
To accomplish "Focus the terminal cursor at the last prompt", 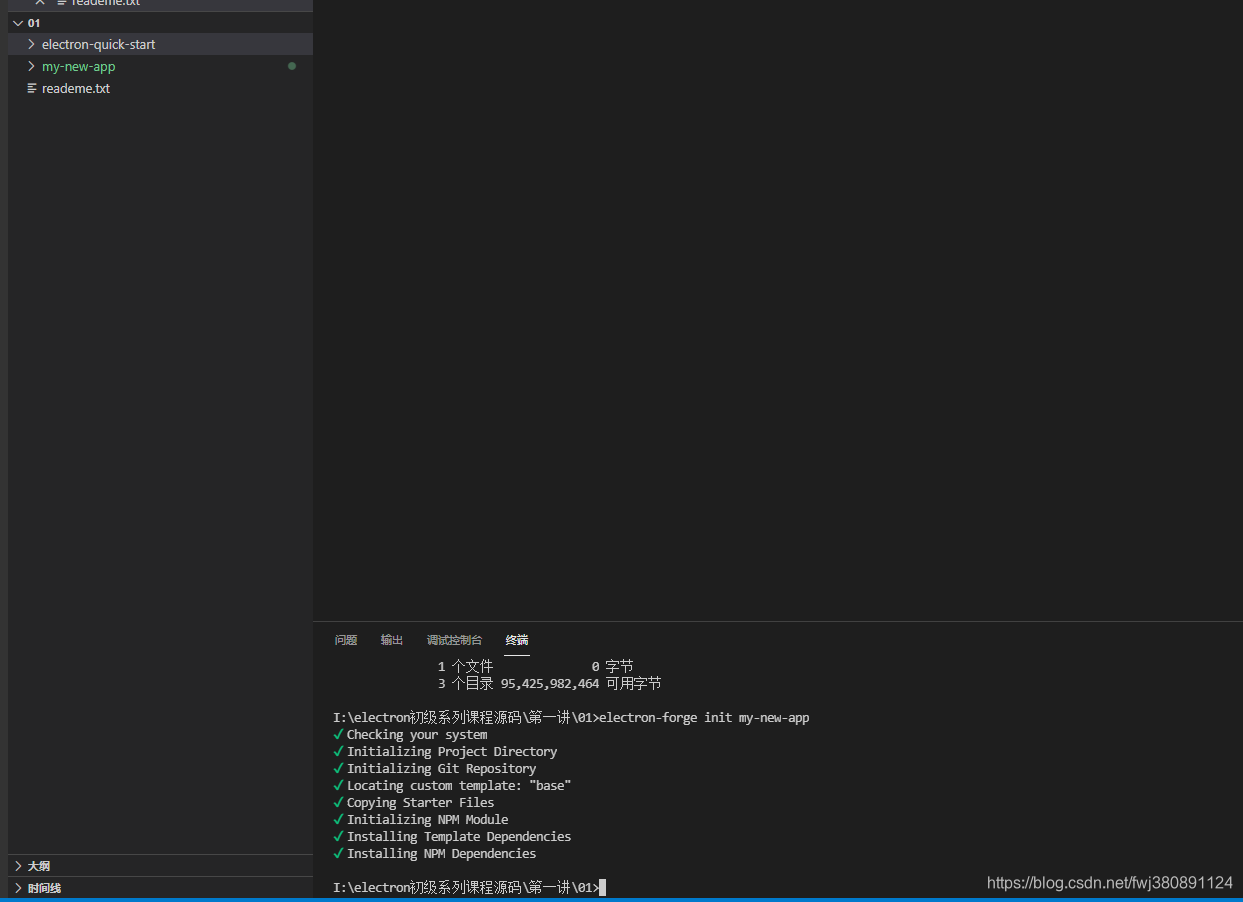I will click(x=603, y=887).
